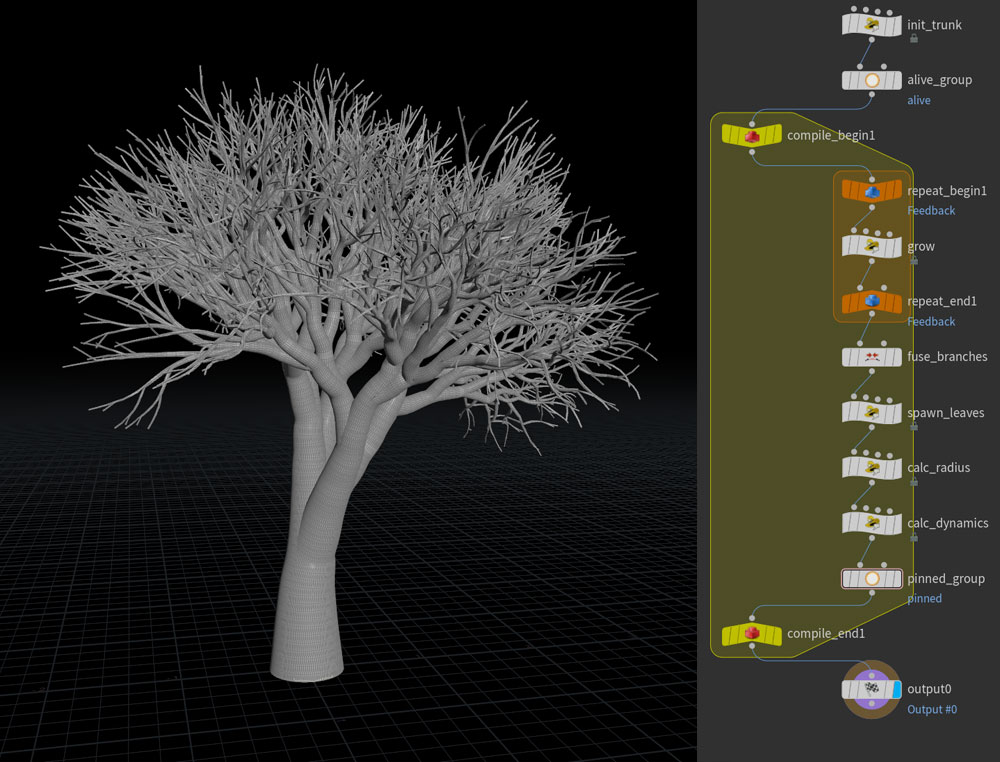
Task: Click the spawn_leaves wrangle node icon
Action: [871, 412]
